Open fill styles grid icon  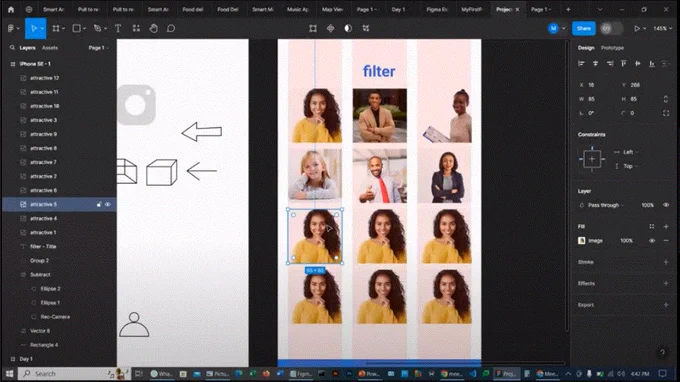(651, 226)
